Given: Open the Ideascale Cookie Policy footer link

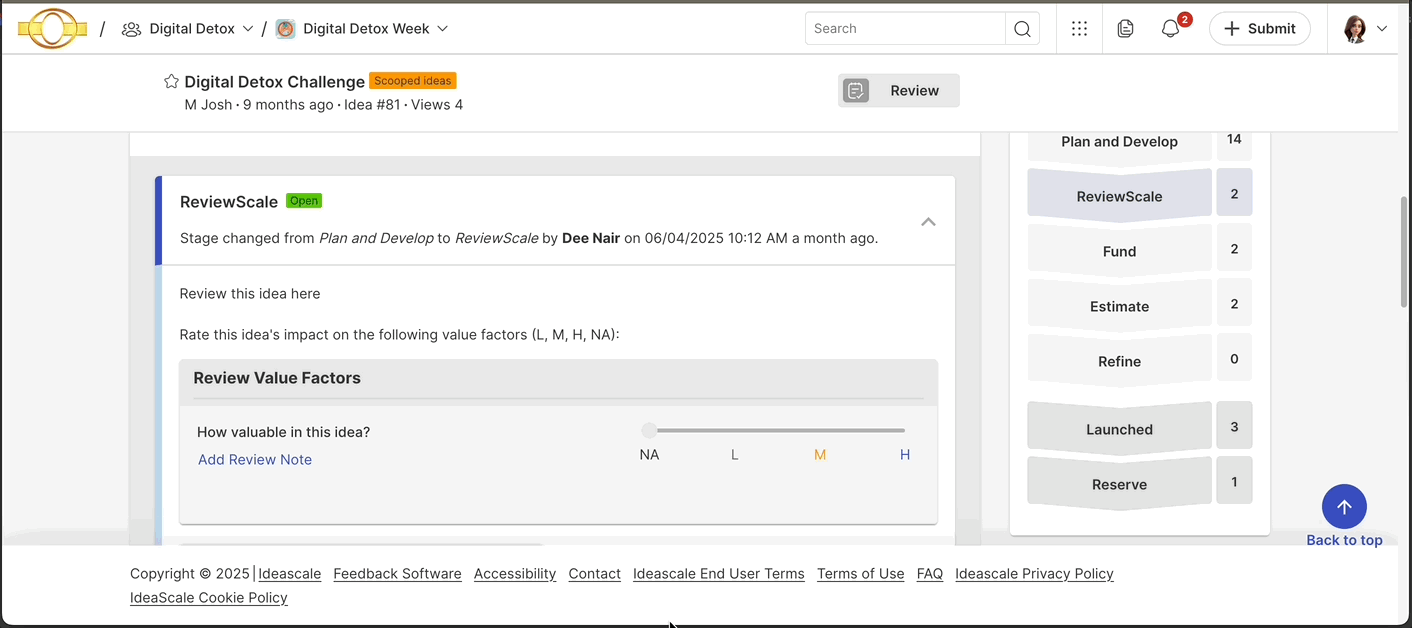Looking at the screenshot, I should pos(208,597).
